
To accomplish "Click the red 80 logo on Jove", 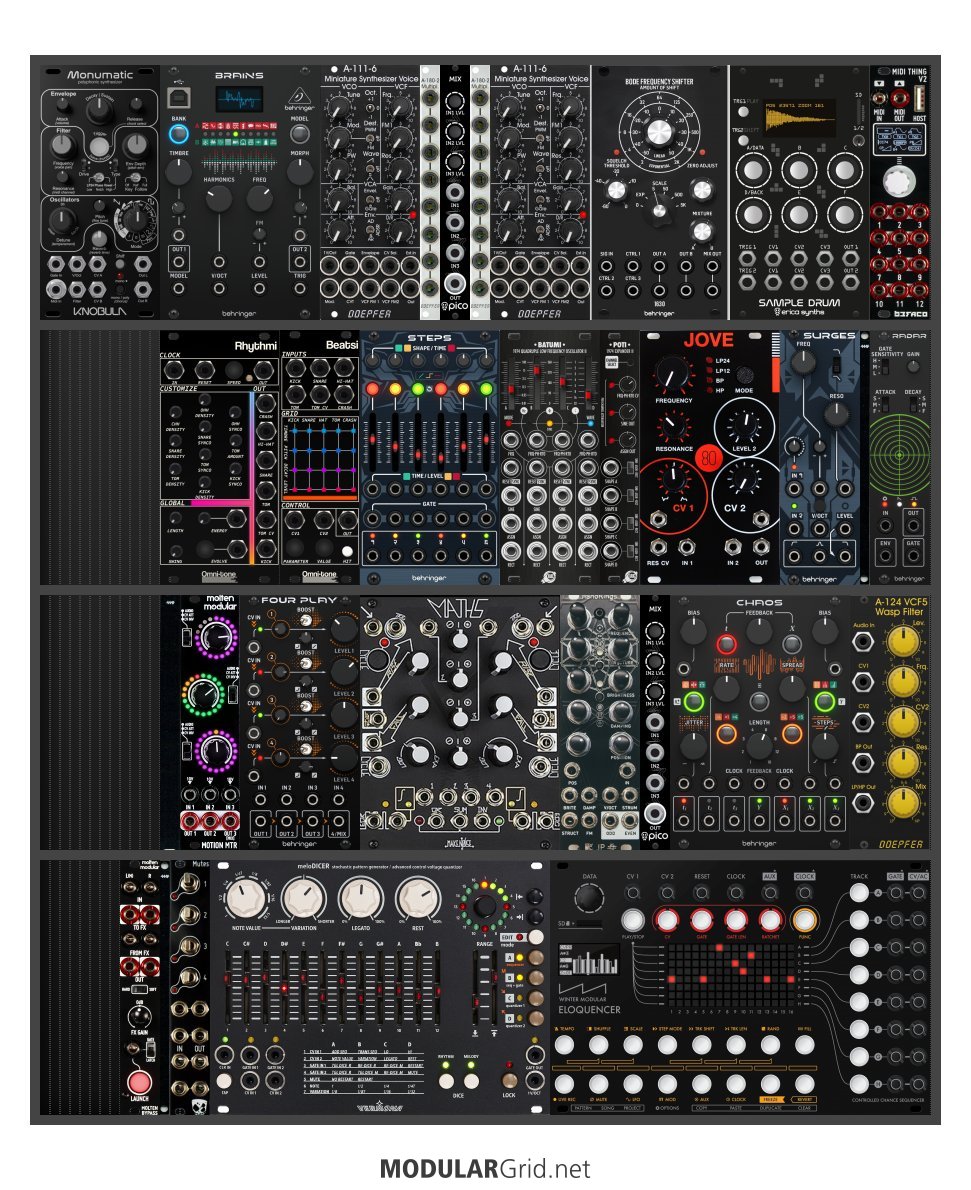I will click(708, 458).
